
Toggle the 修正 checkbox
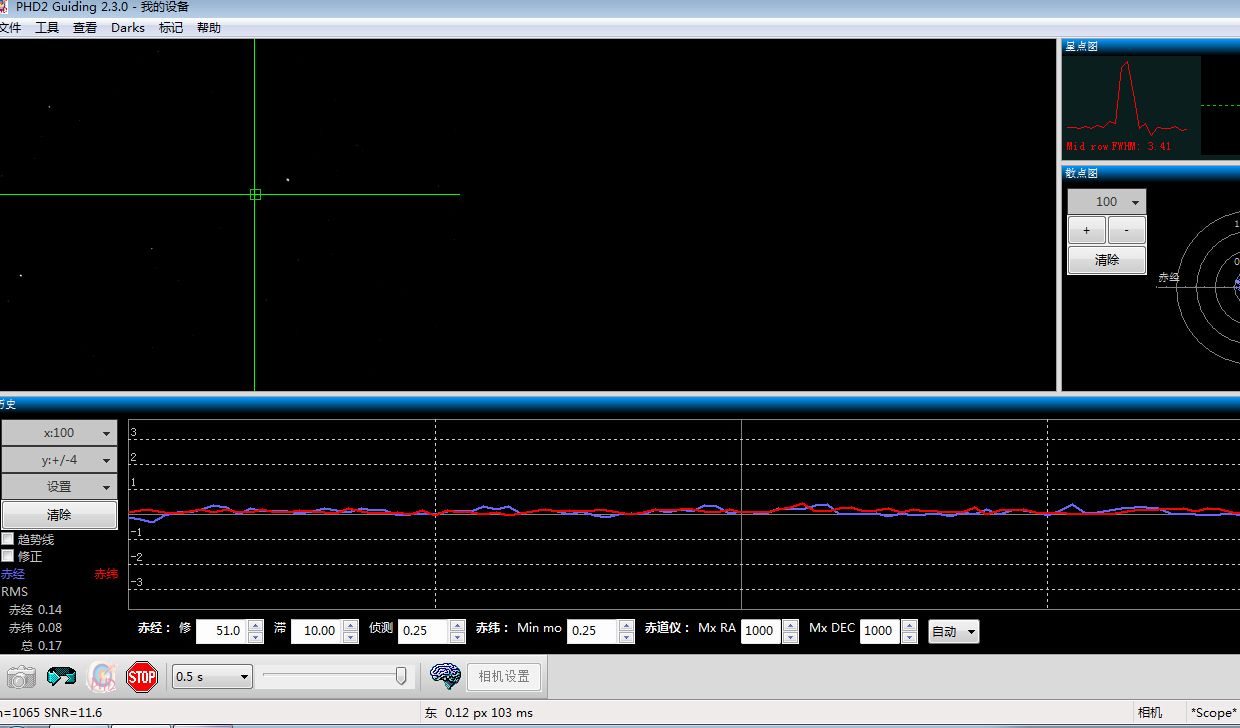[8, 556]
